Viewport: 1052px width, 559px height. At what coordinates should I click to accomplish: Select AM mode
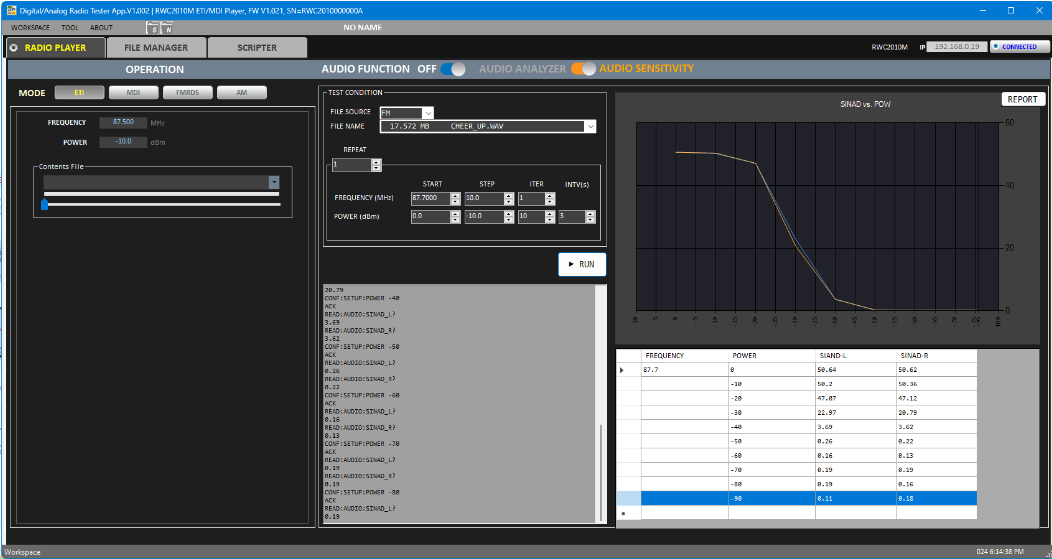click(242, 93)
